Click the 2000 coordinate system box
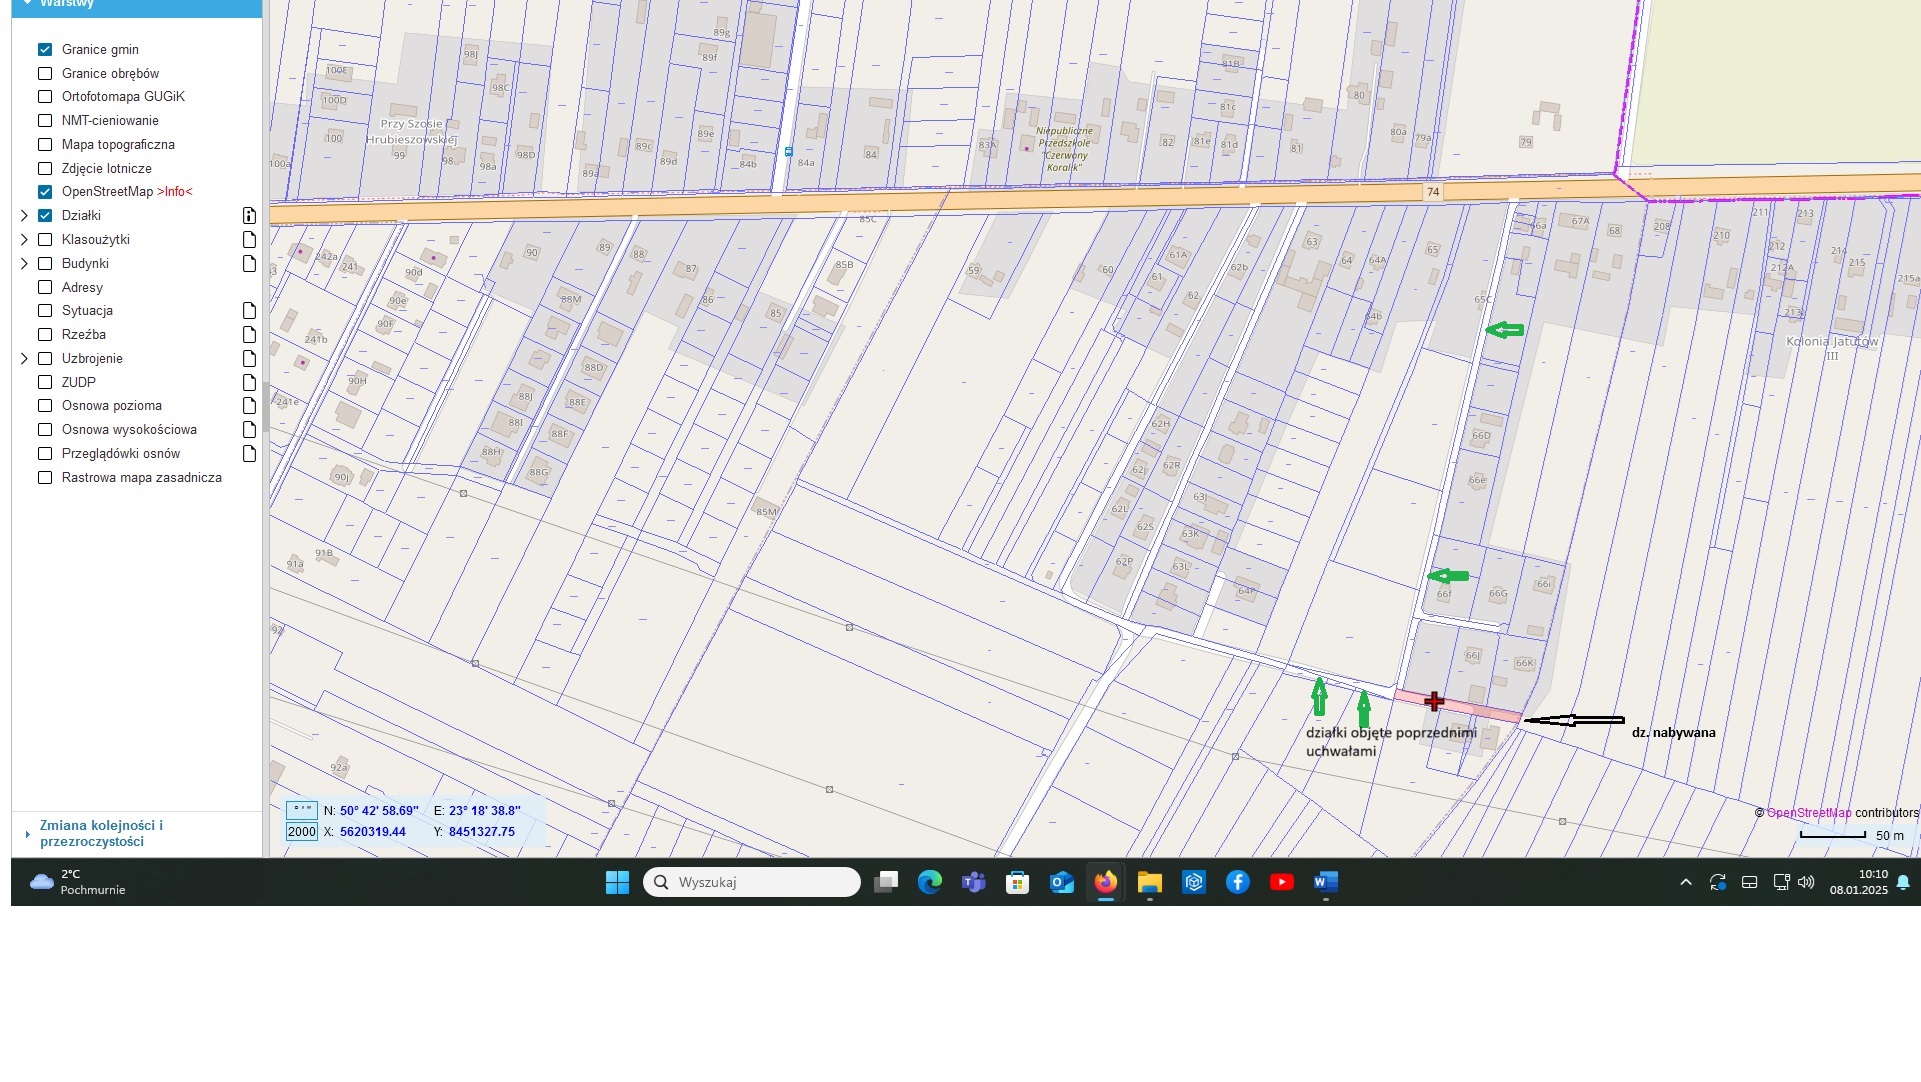The height and width of the screenshot is (1082, 1921). [x=301, y=832]
